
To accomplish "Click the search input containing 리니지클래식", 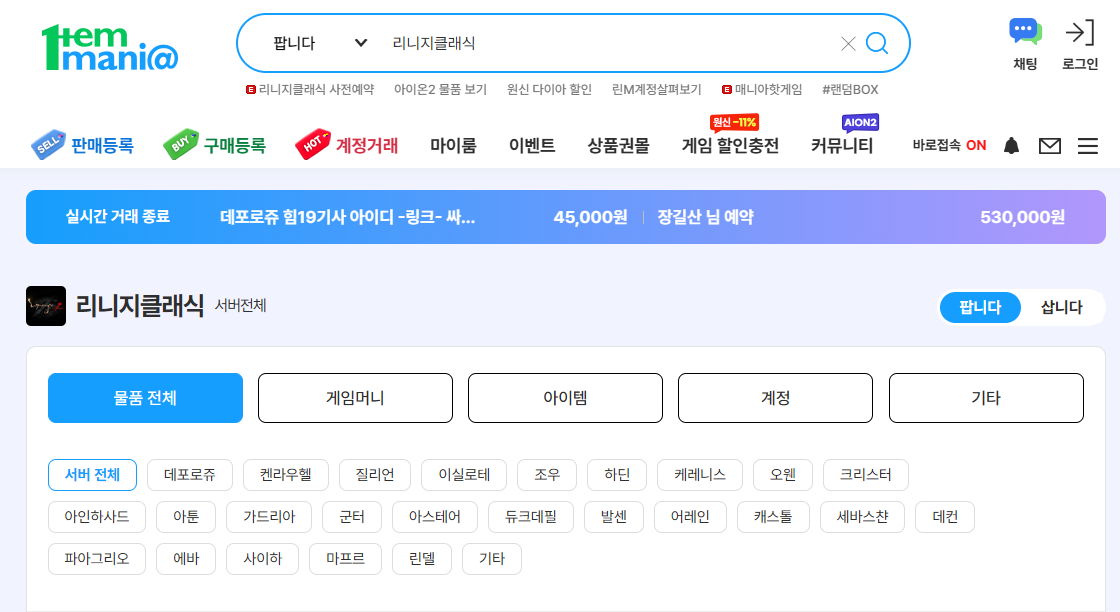I will point(607,43).
